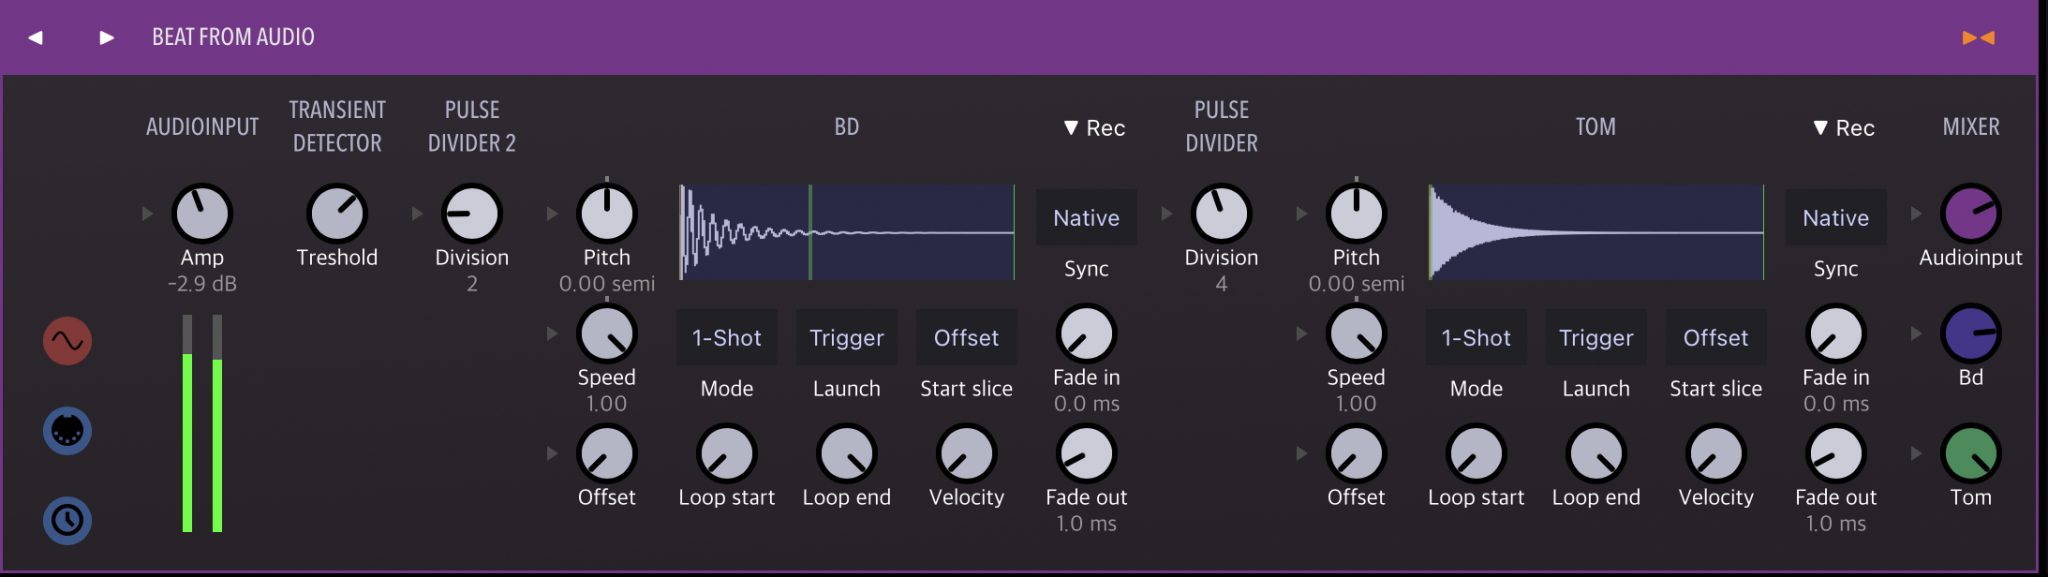Click the -2.9 dB Amp value
The image size is (2048, 577).
(202, 284)
